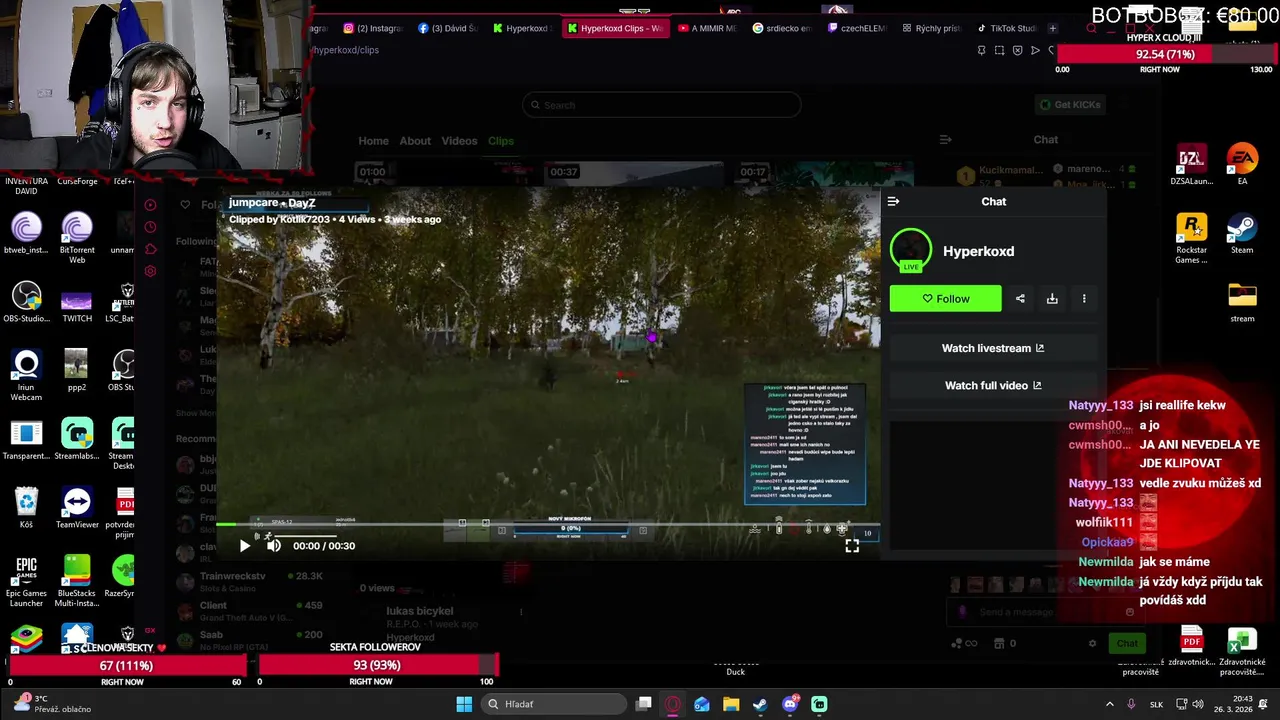Open DZSALauncher desktop shortcut
This screenshot has height=720, width=1280.
[x=1191, y=164]
